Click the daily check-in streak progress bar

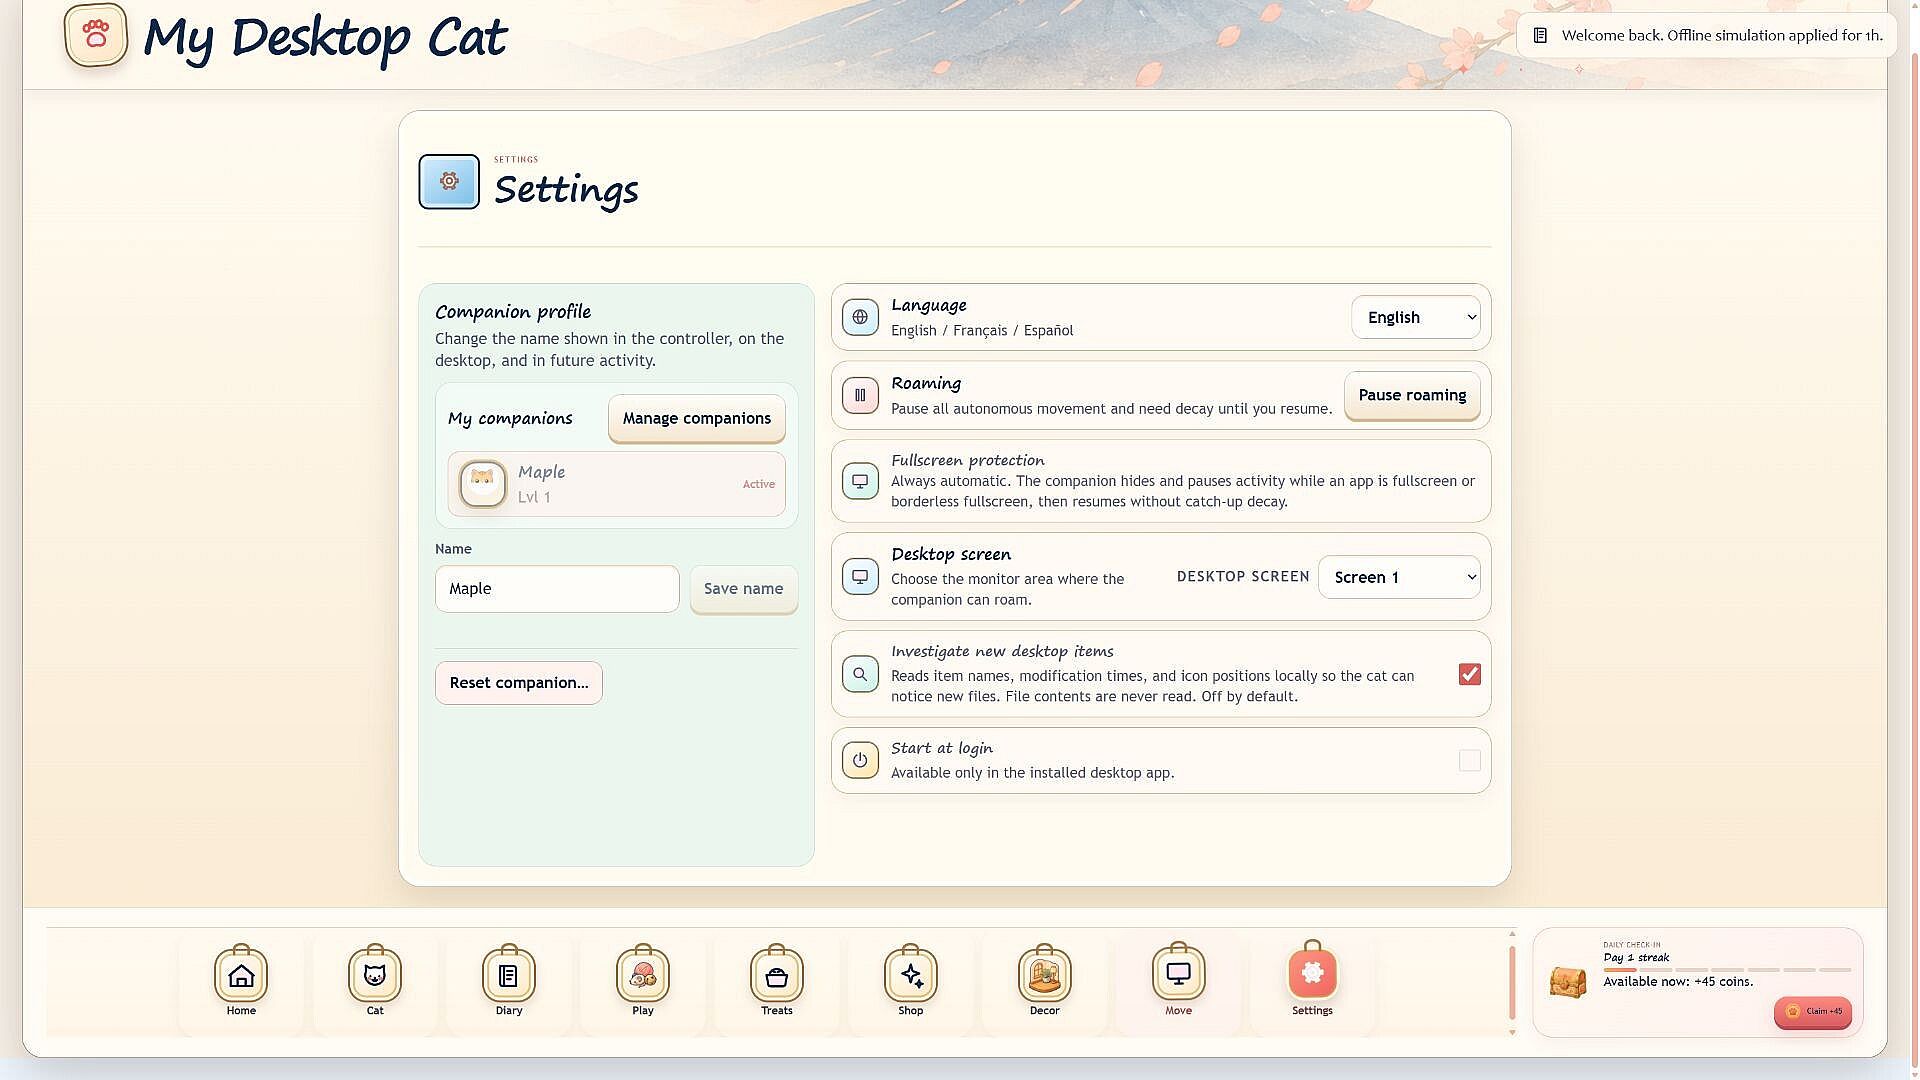pyautogui.click(x=1727, y=970)
